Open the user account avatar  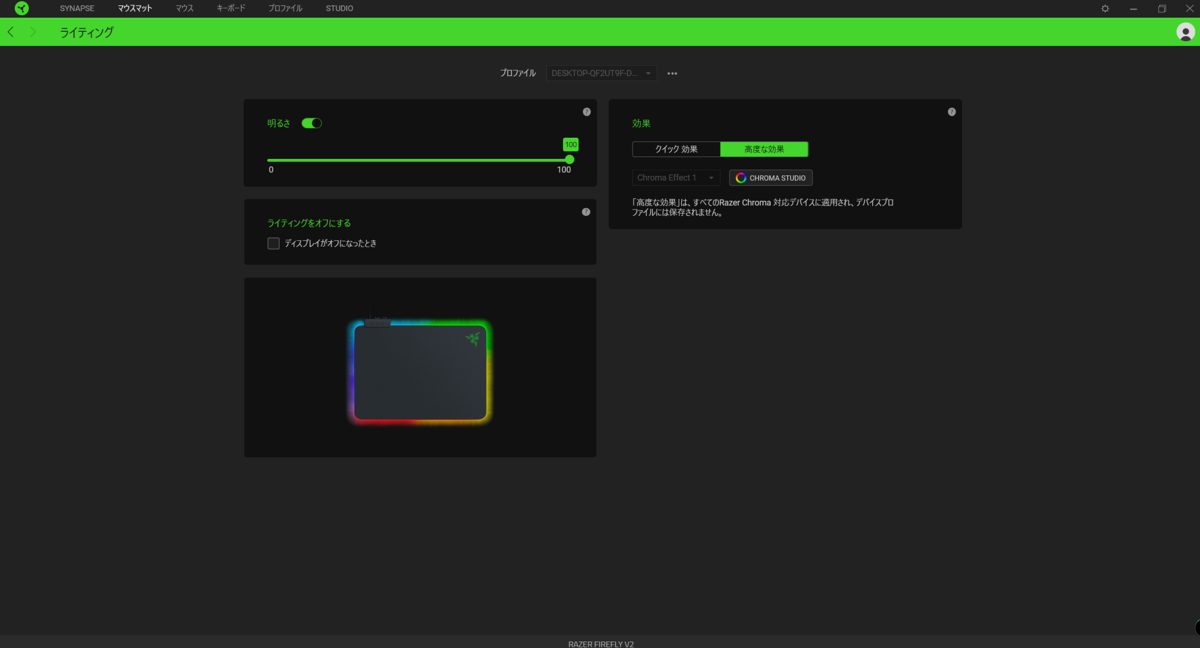click(1185, 32)
